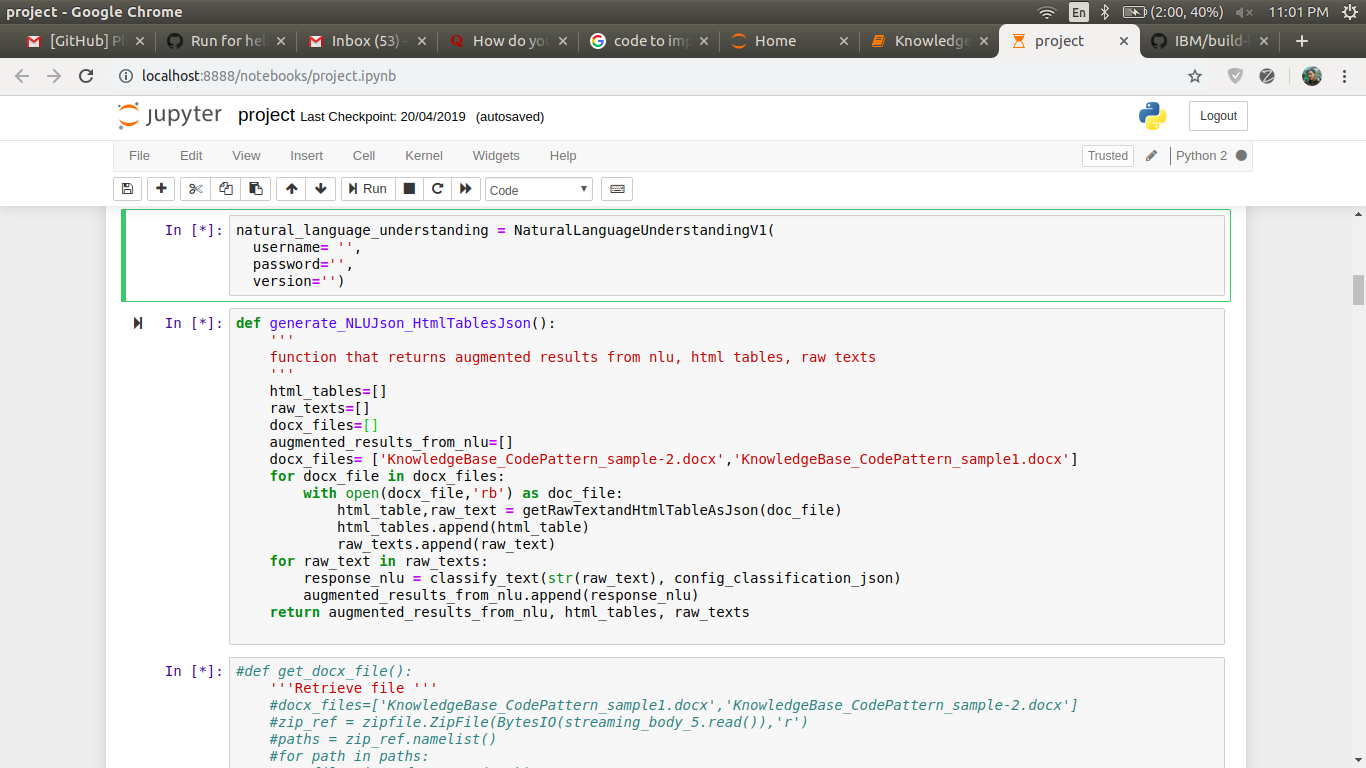Click the pencil icon next to Trusted
Screen dimensions: 1366x768
(x=1152, y=155)
